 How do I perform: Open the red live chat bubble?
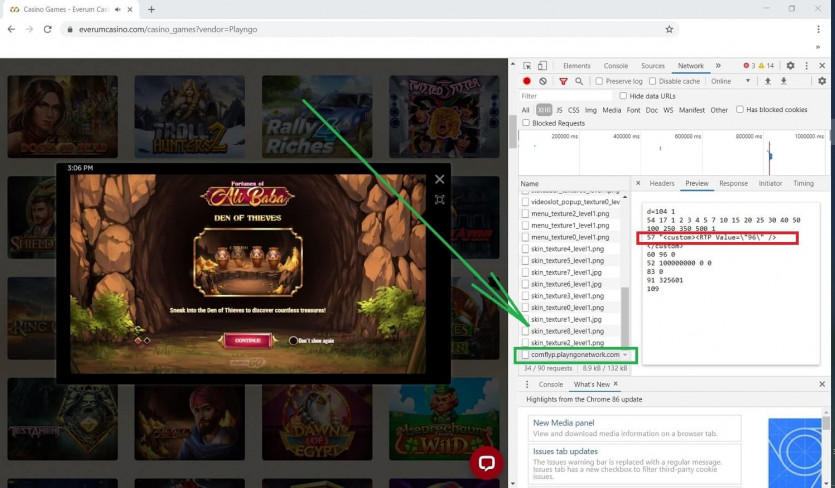coord(486,462)
